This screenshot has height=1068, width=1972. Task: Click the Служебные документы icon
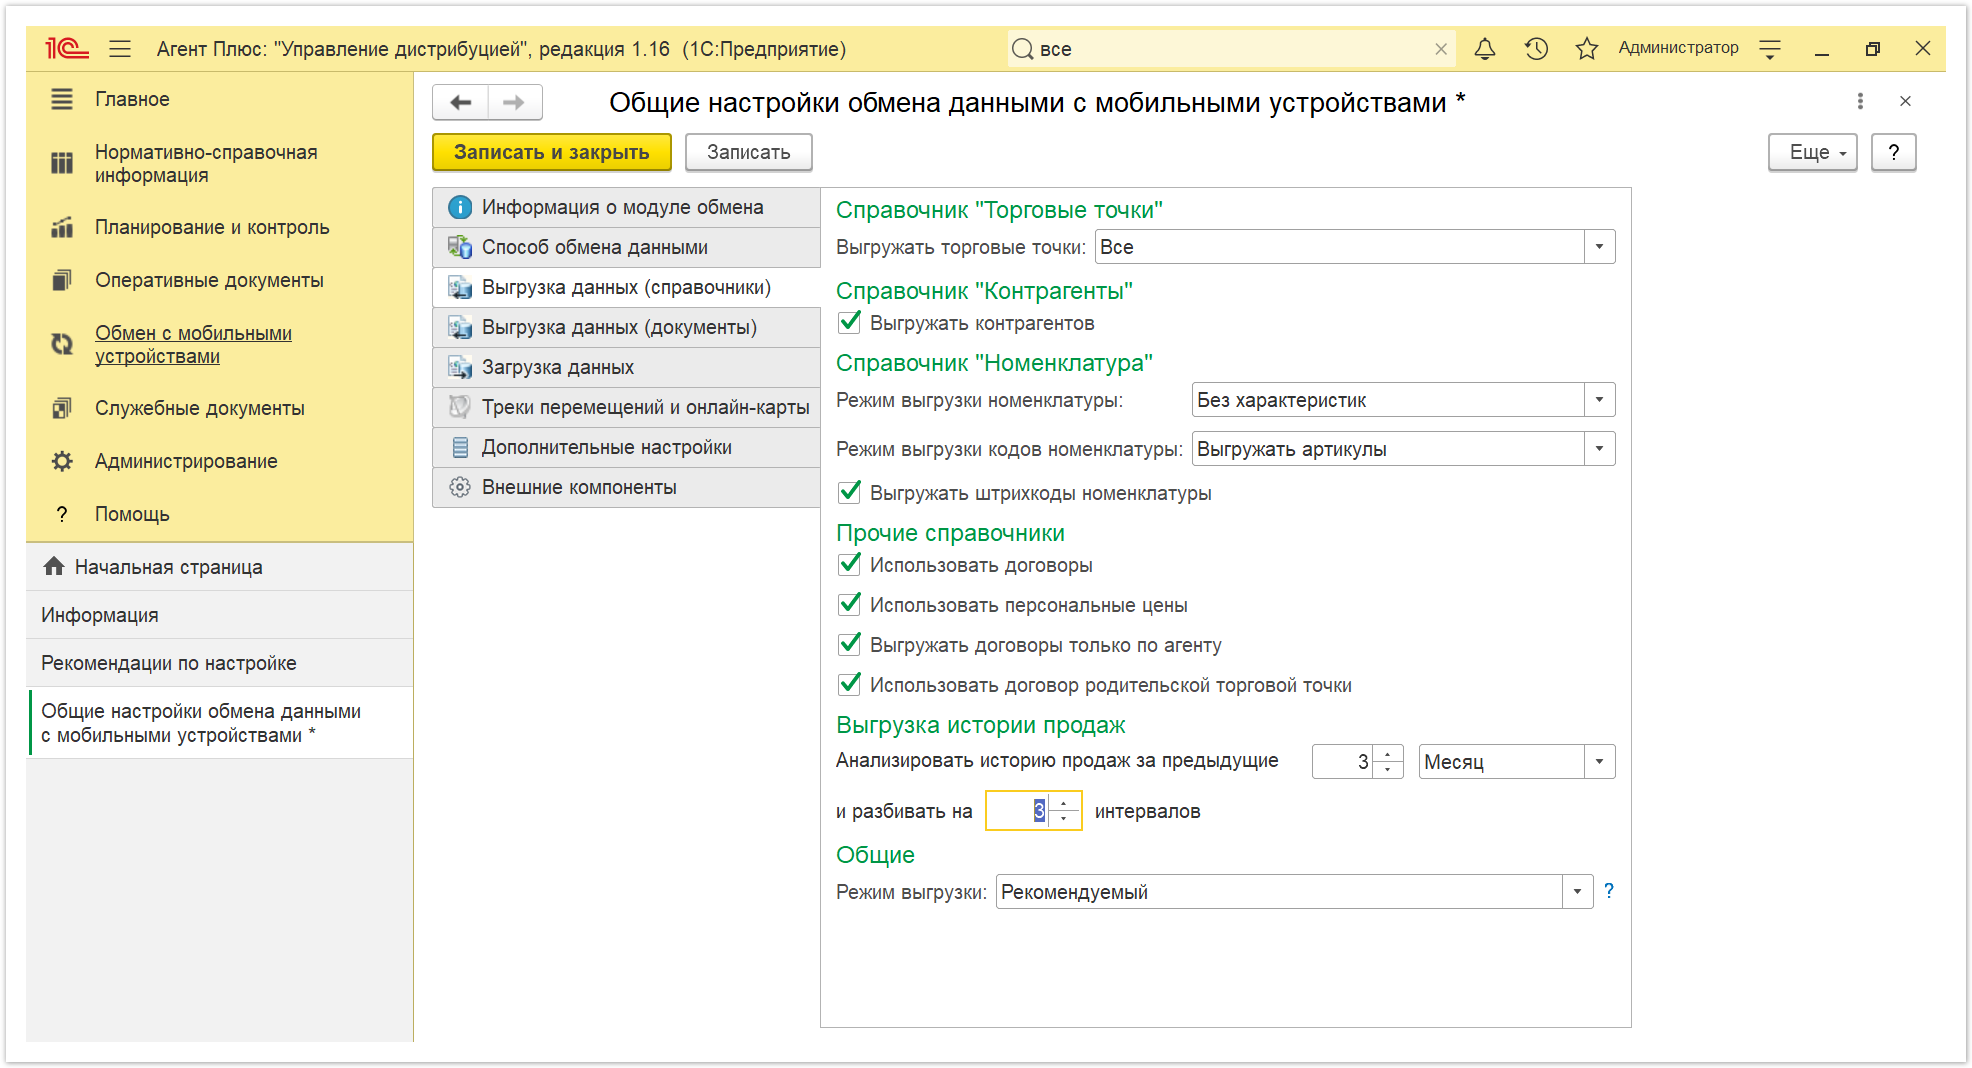62,408
